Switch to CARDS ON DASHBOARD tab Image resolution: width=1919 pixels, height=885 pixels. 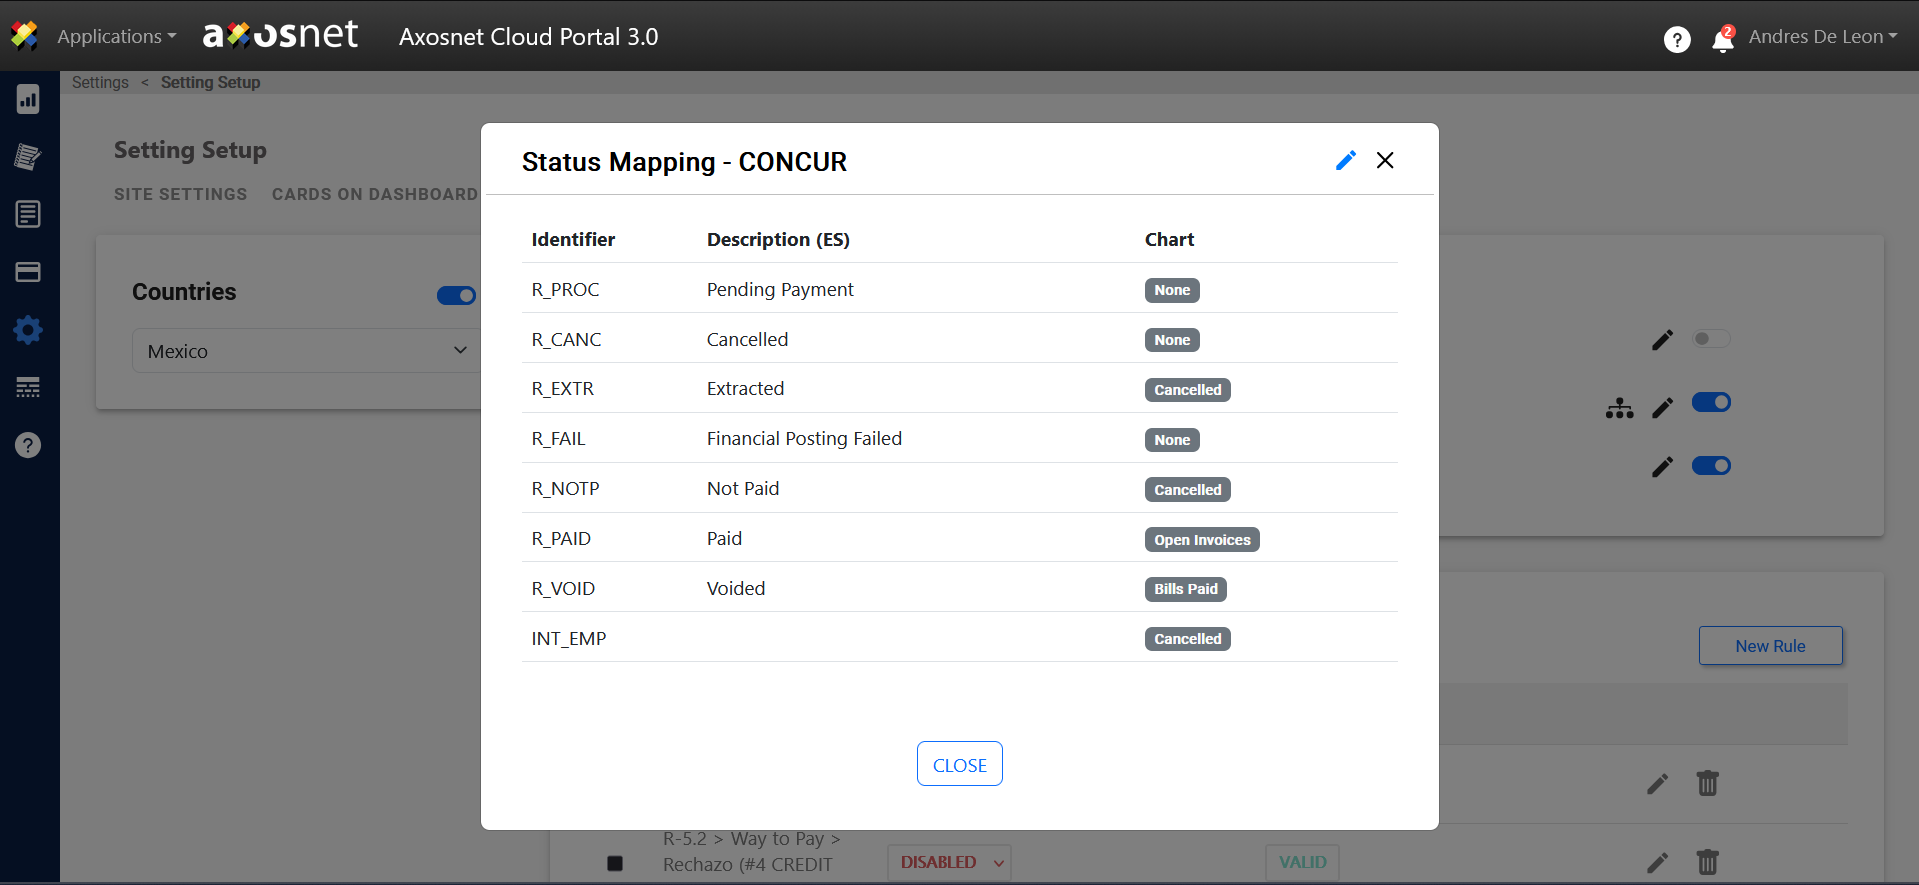pos(374,194)
